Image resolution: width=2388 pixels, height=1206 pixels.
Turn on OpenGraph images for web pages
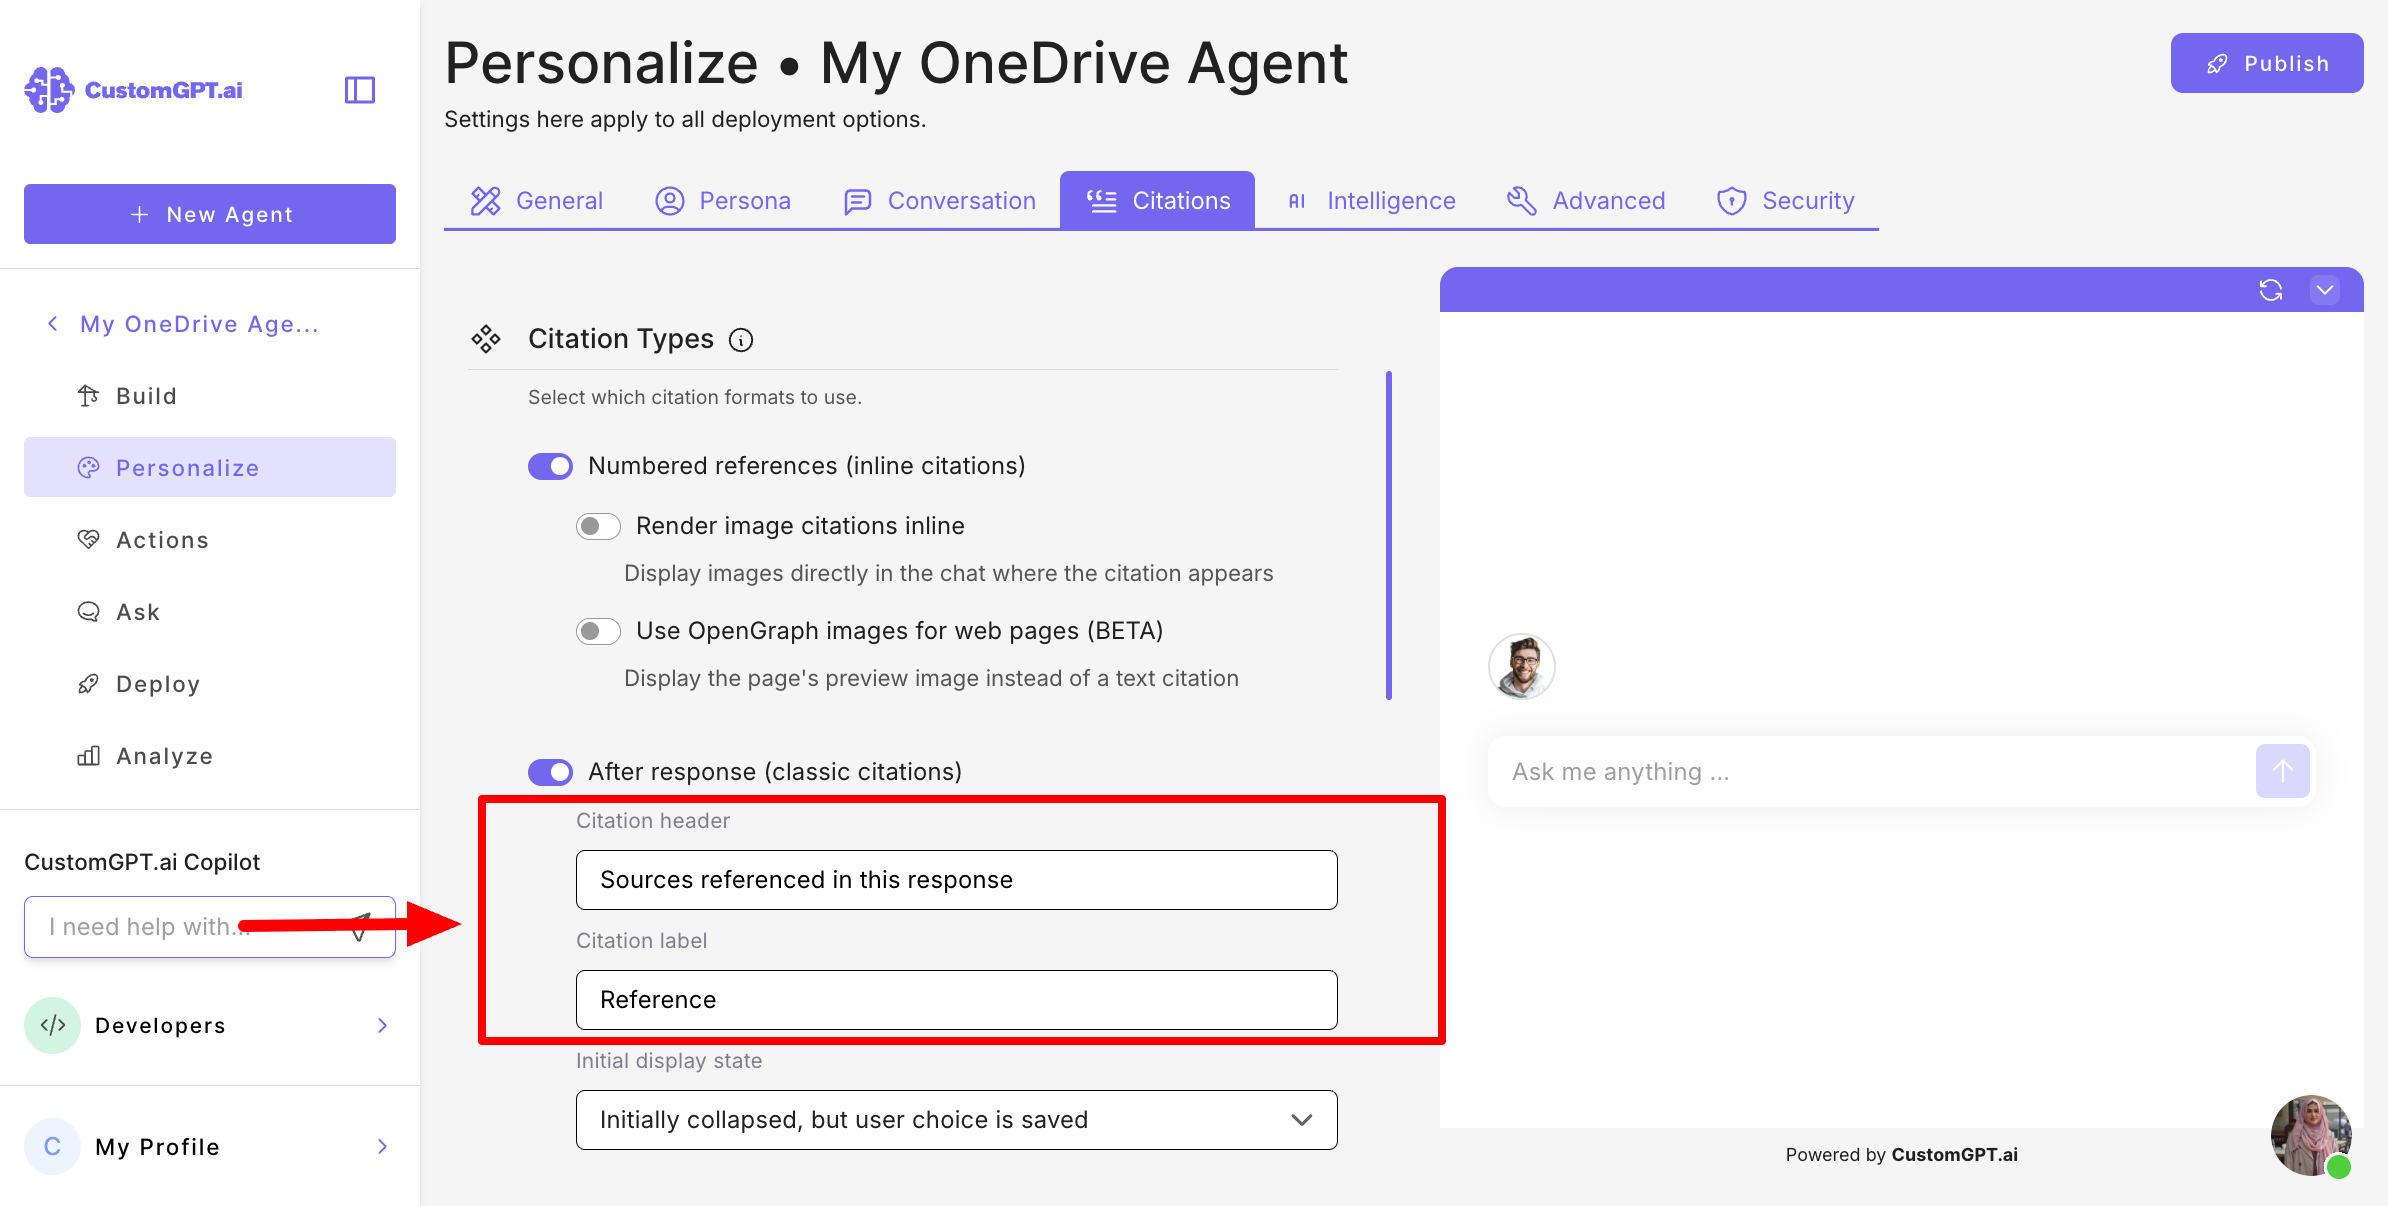click(x=598, y=631)
